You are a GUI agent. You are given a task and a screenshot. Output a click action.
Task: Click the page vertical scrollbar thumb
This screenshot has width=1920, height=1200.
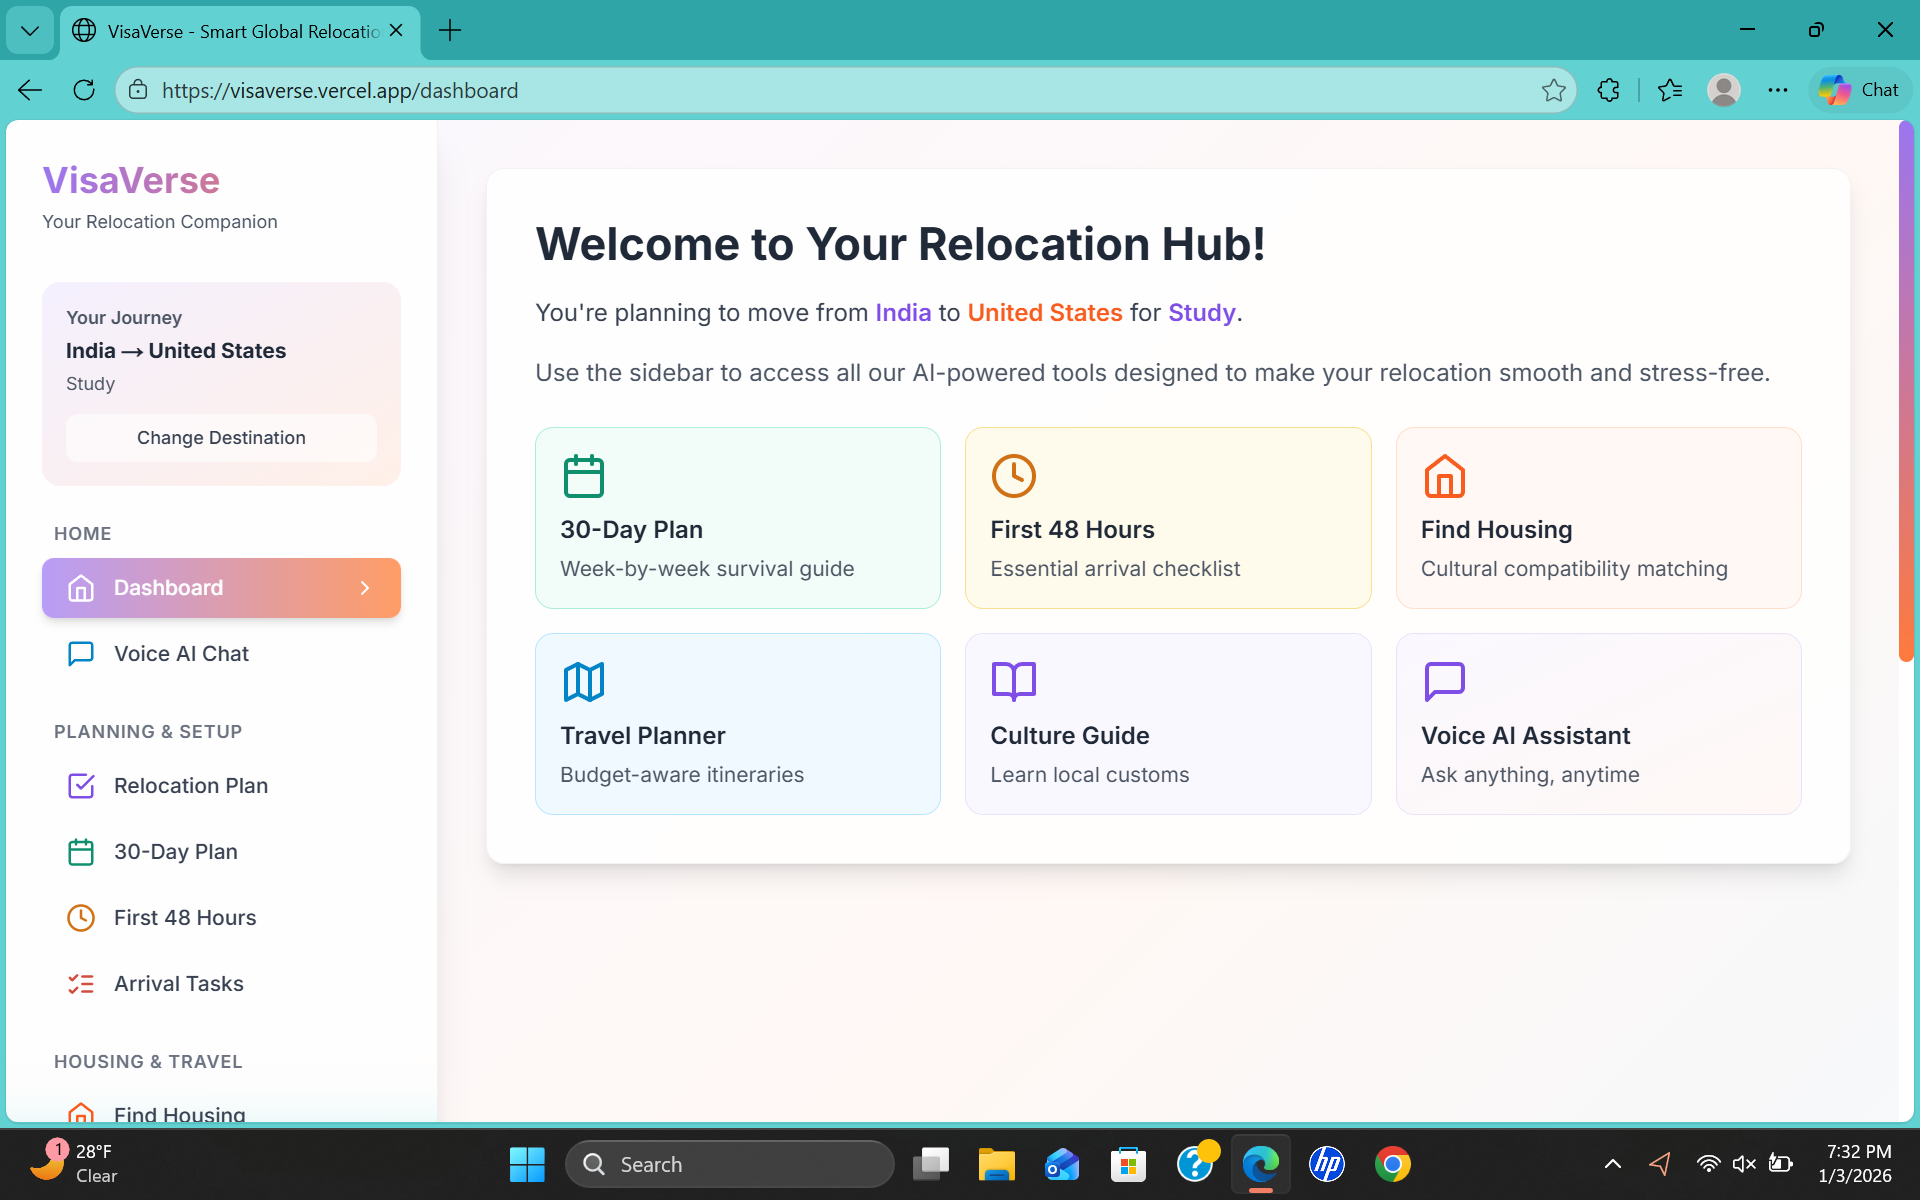[1905, 390]
